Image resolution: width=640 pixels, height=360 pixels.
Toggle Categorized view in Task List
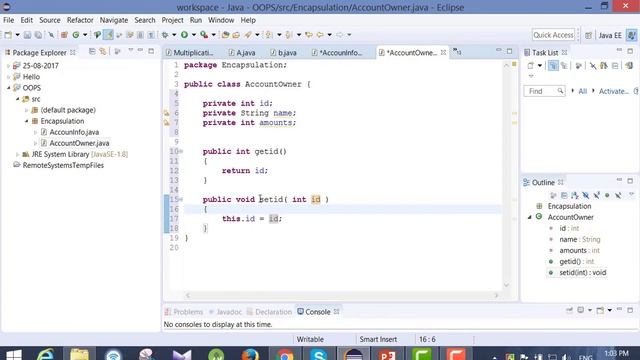(x=553, y=65)
